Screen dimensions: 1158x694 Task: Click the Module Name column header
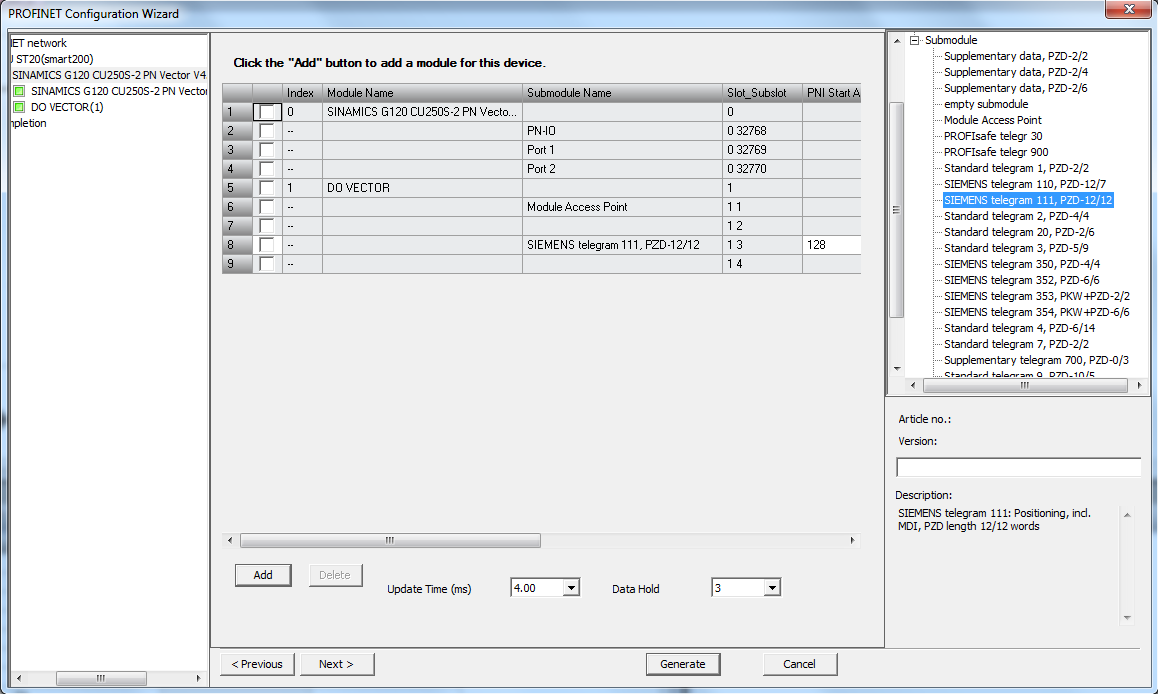coord(422,93)
